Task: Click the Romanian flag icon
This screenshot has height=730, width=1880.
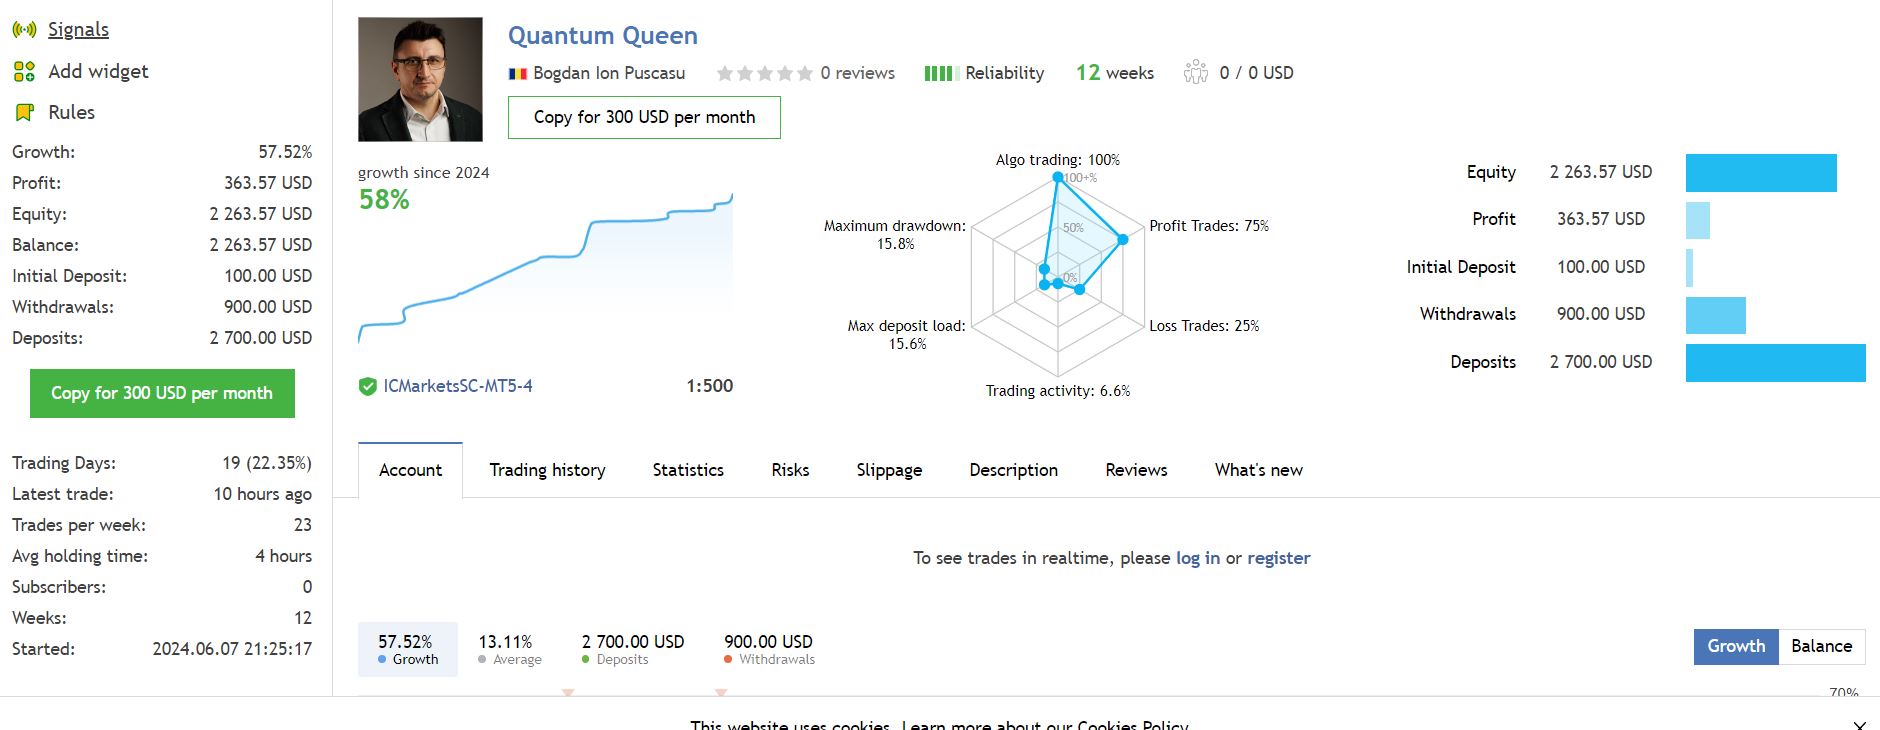Action: (517, 72)
